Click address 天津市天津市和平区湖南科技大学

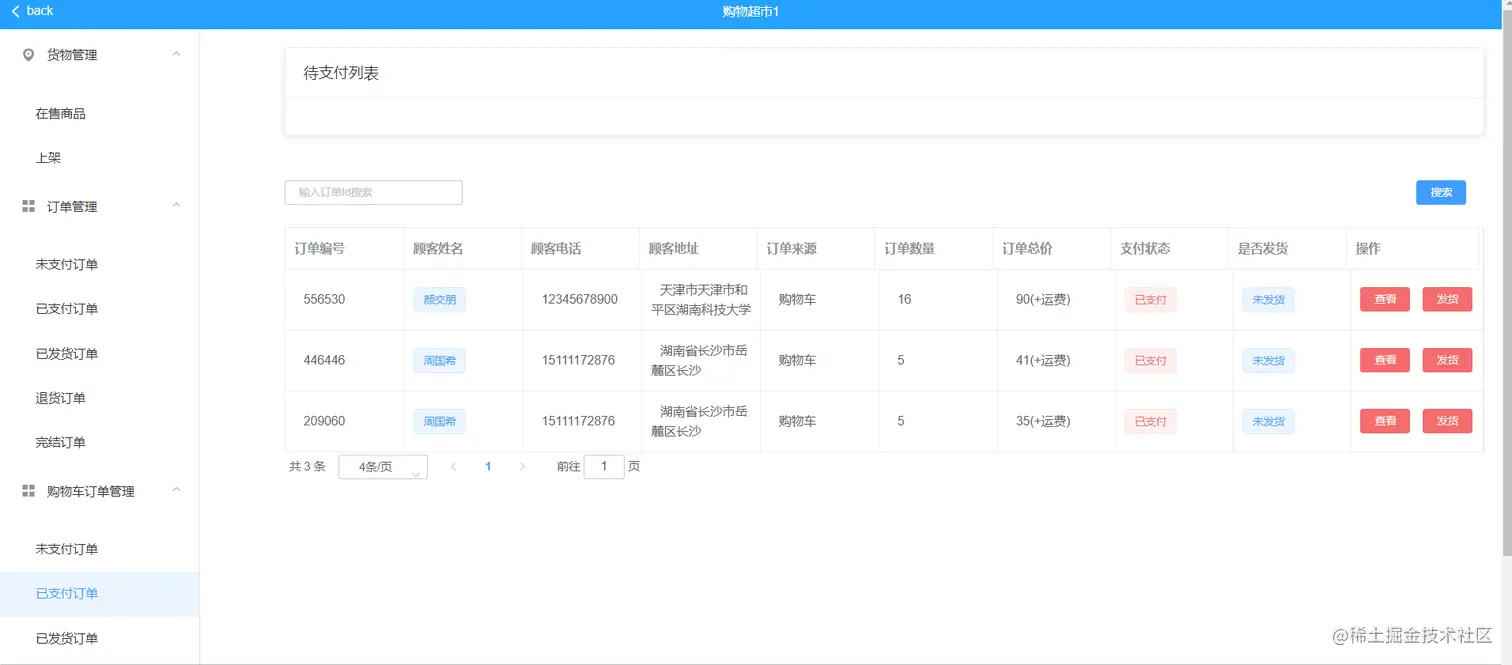701,300
